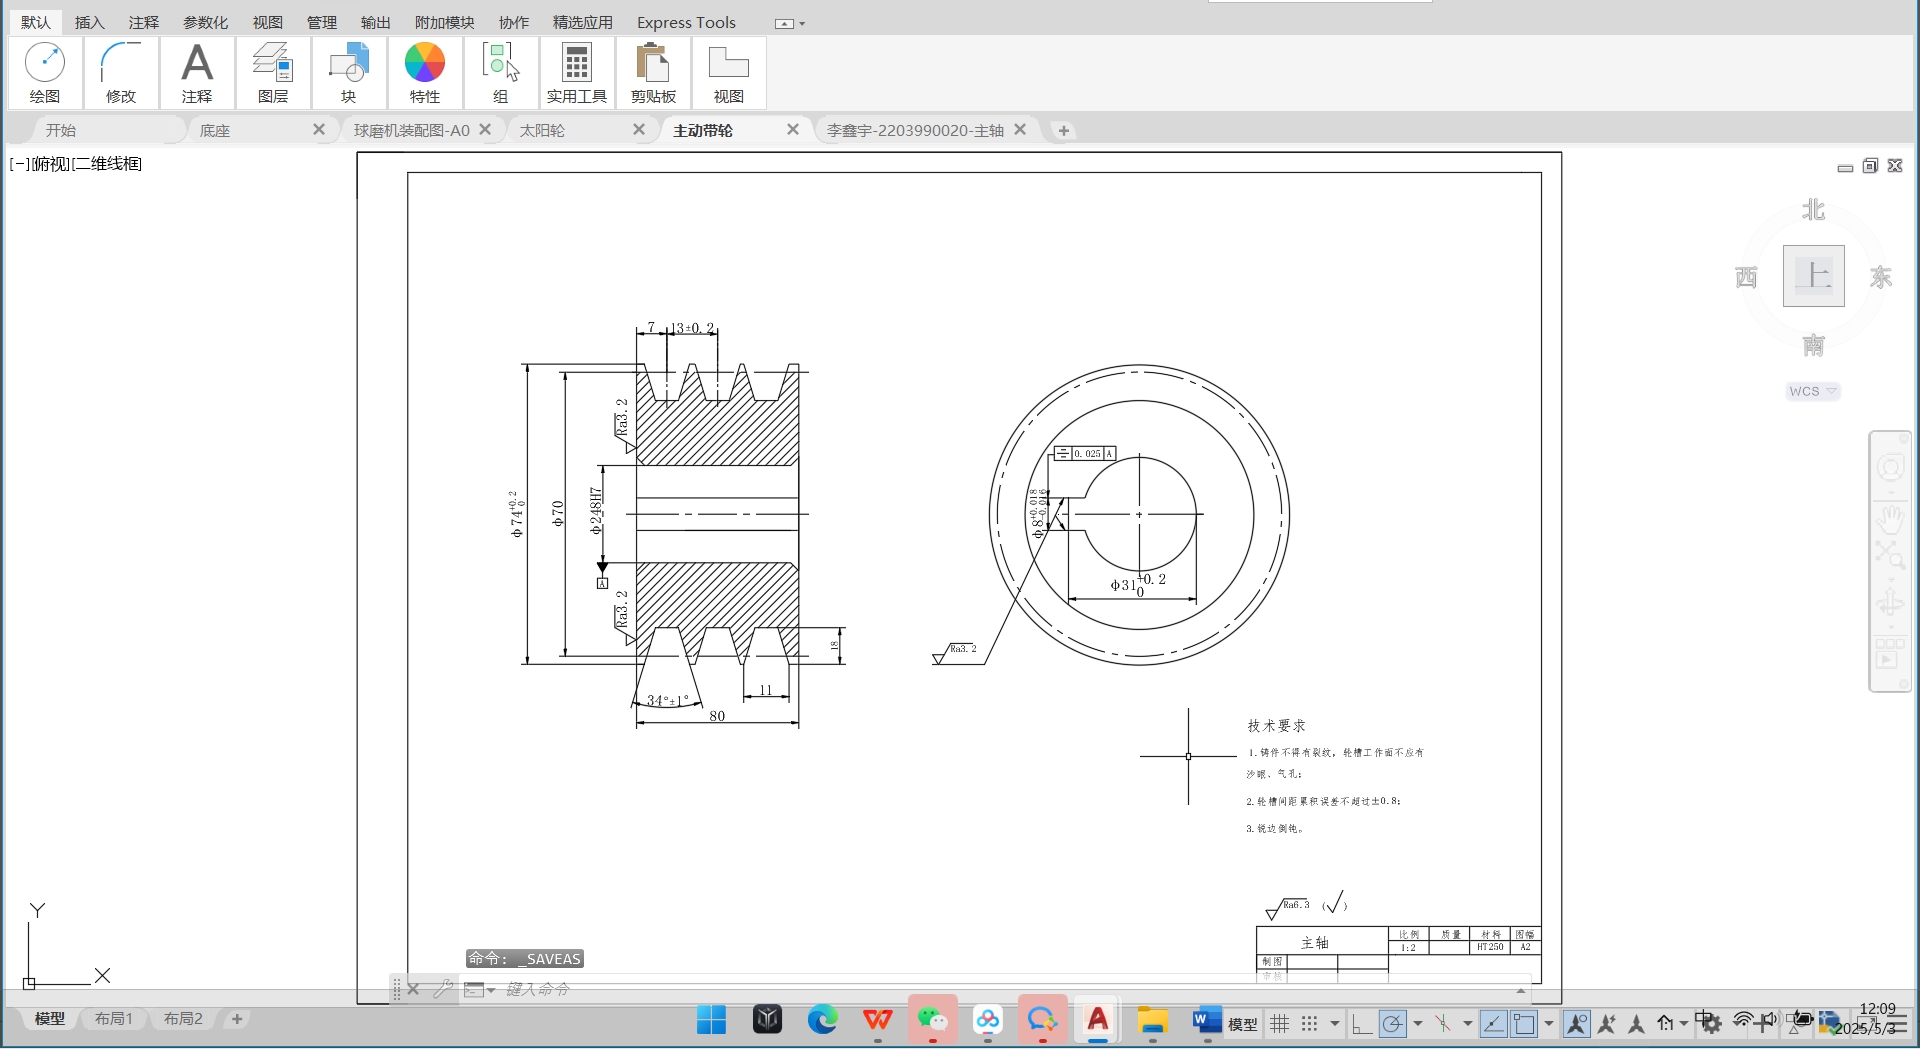The width and height of the screenshot is (1920, 1049).
Task: Switch to the Express Tools ribbon tab
Action: [686, 22]
